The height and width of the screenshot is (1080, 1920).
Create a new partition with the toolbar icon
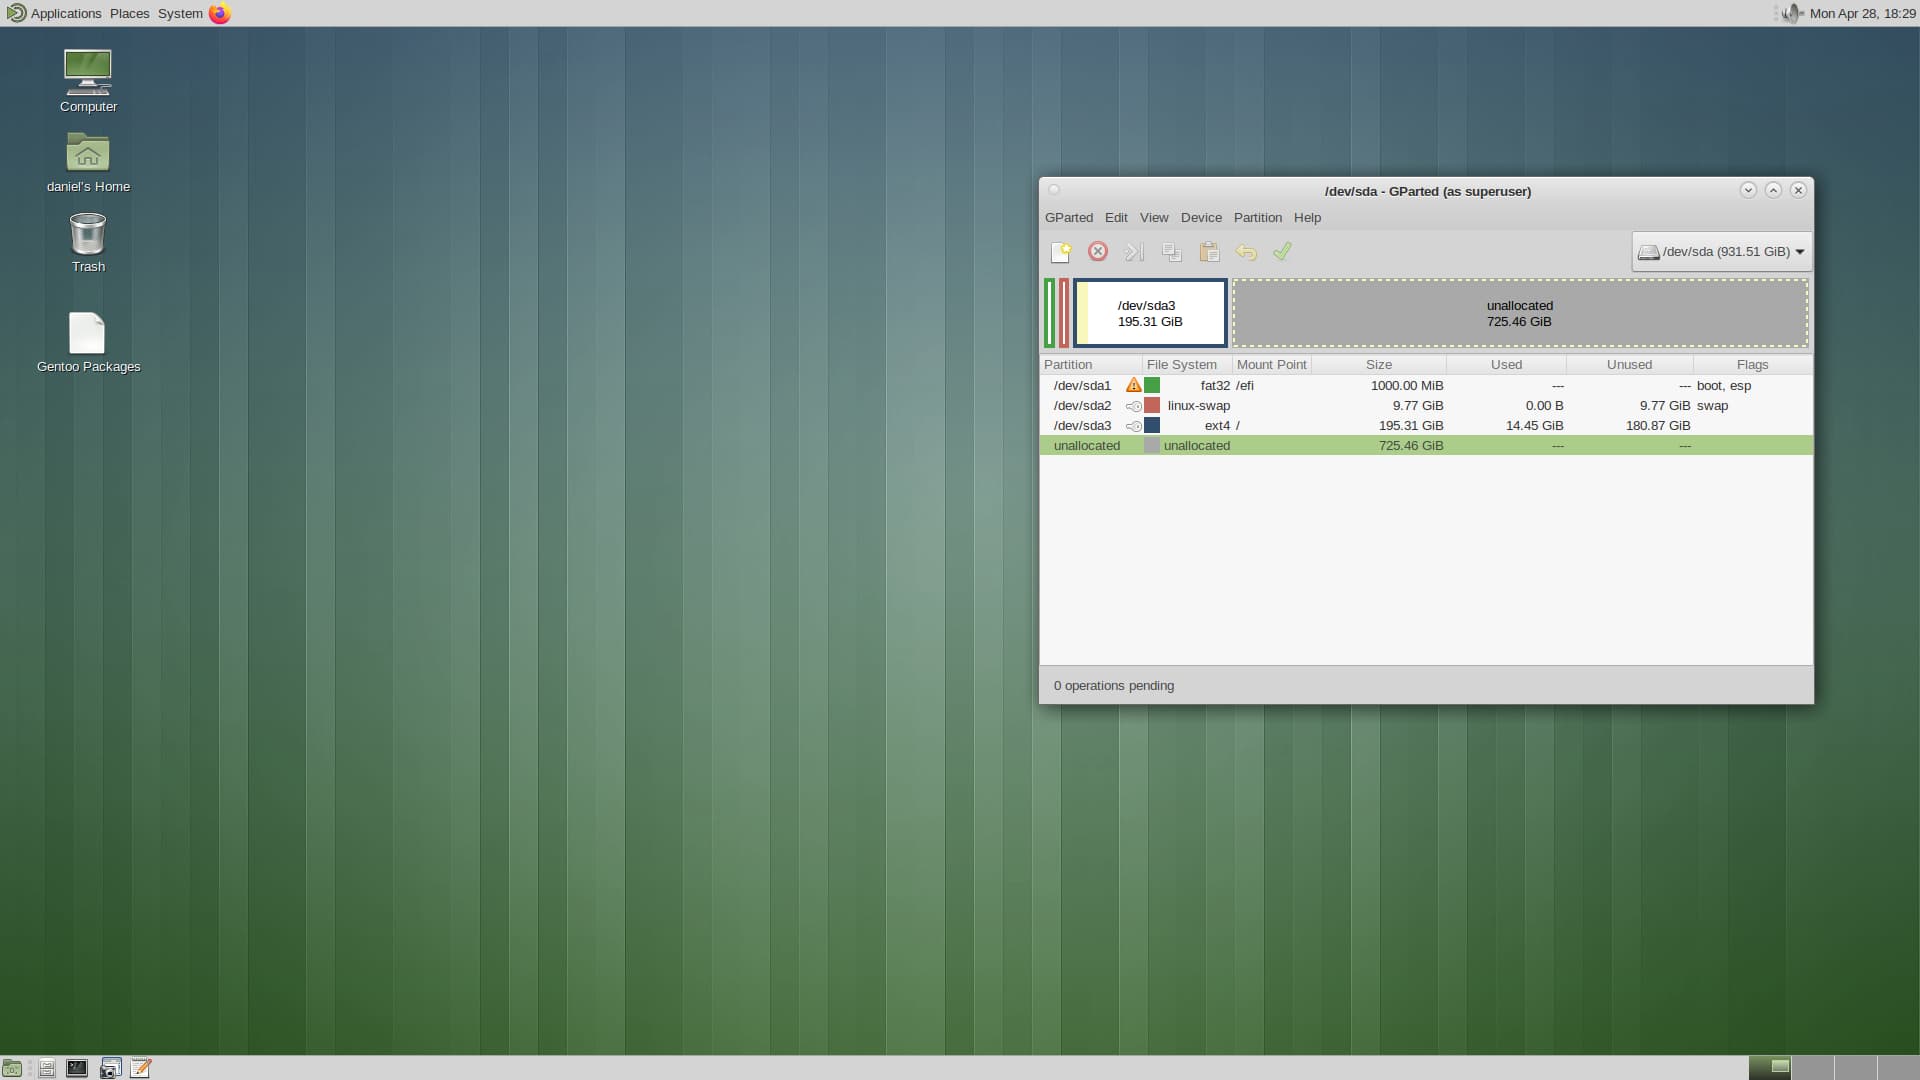(1061, 252)
